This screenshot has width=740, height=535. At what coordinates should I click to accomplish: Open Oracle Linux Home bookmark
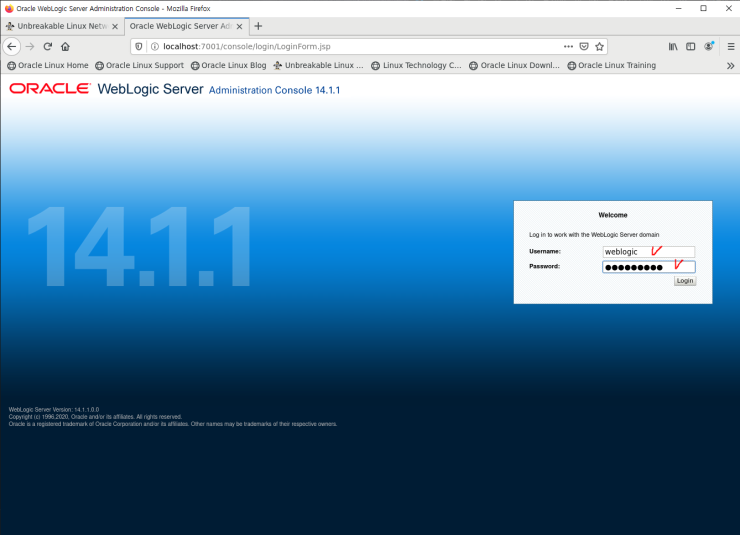click(x=48, y=66)
